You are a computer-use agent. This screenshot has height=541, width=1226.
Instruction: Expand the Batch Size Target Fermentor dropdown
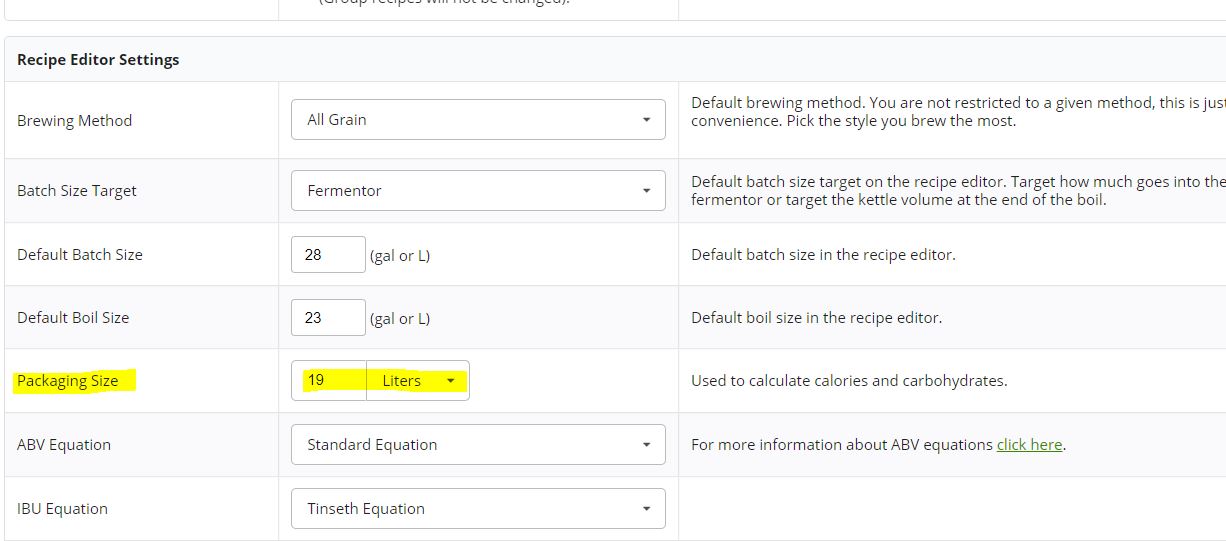(x=478, y=191)
